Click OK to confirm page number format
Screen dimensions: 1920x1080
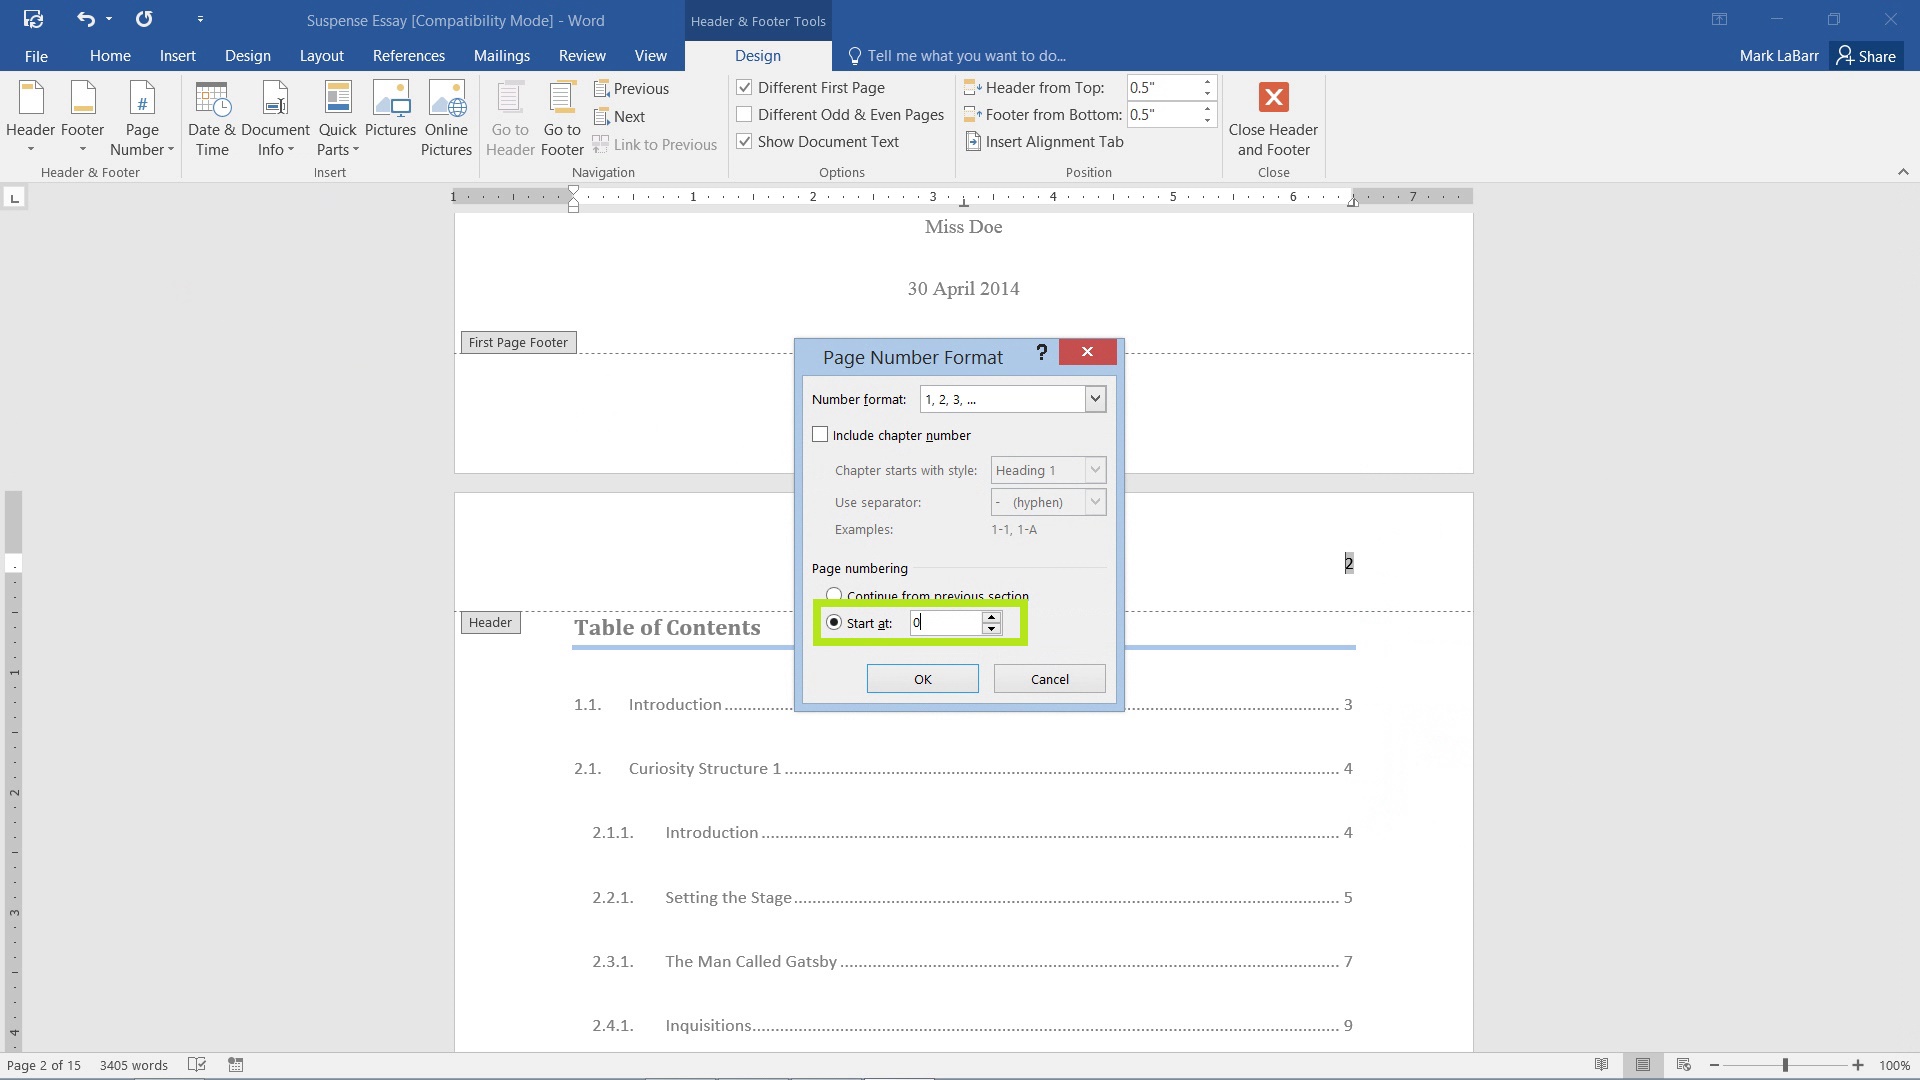click(922, 678)
